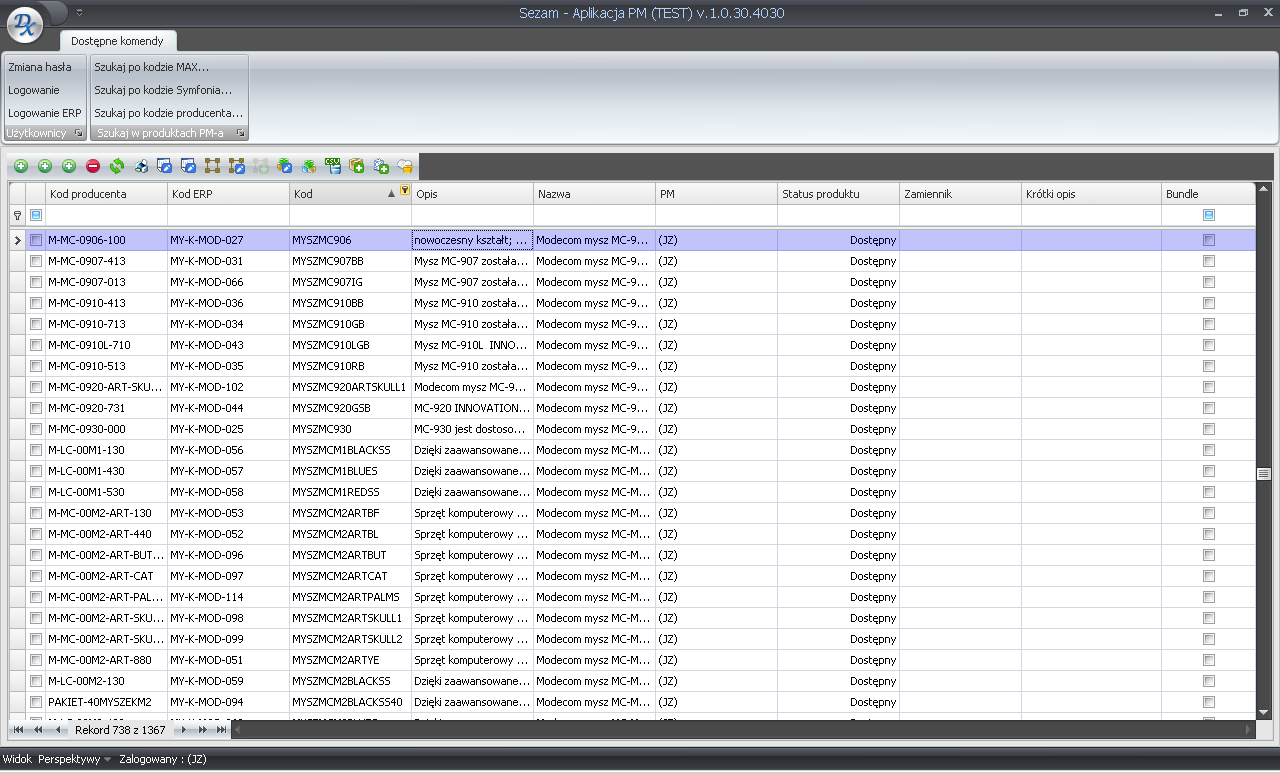Open the quick access toolbar customize arrow

point(79,12)
